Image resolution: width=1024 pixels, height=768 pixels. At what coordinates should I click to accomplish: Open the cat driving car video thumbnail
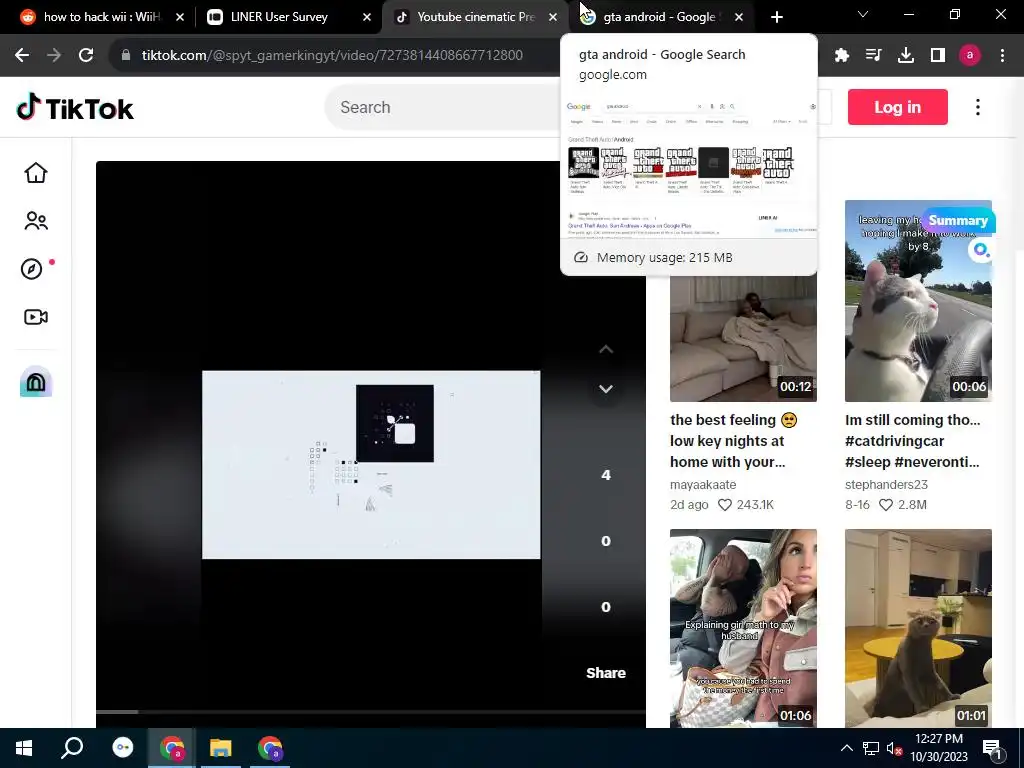[918, 300]
